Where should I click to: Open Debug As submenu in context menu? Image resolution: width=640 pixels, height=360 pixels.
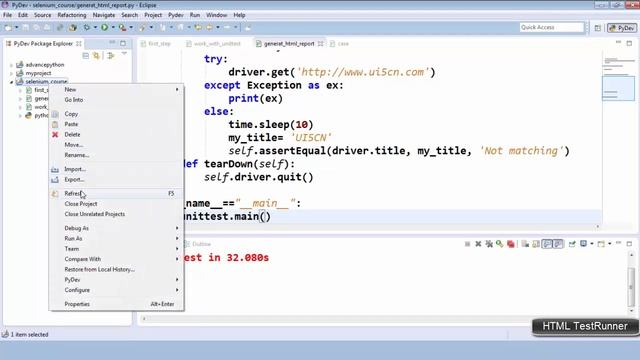tap(116, 228)
